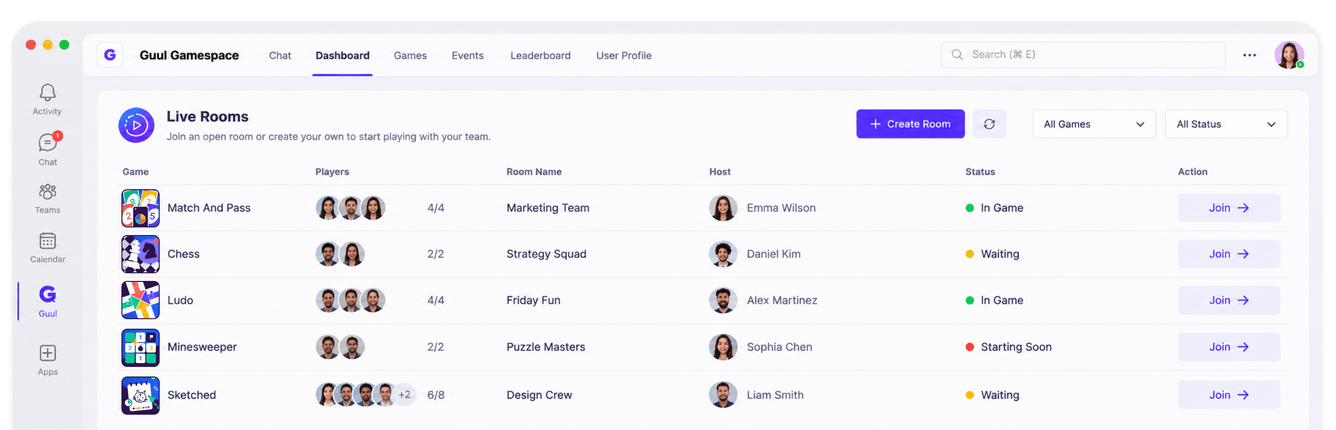Click the Sketched game name

pos(192,395)
